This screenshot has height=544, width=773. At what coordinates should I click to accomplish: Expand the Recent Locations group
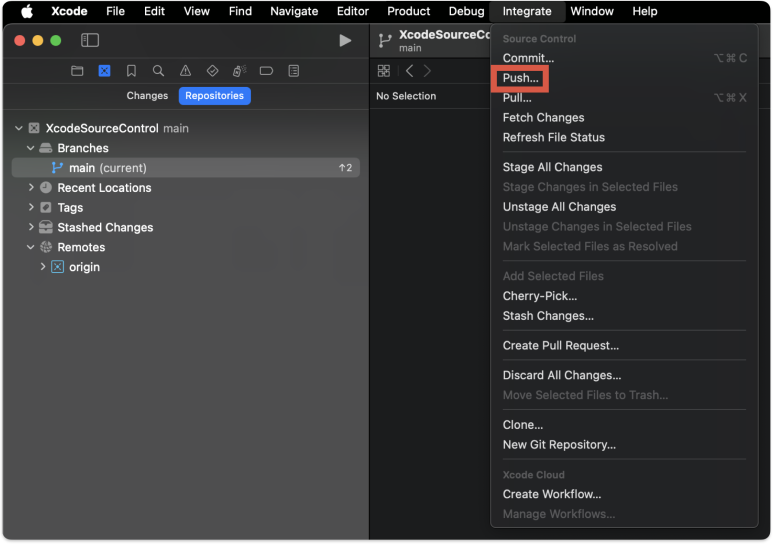click(x=31, y=187)
